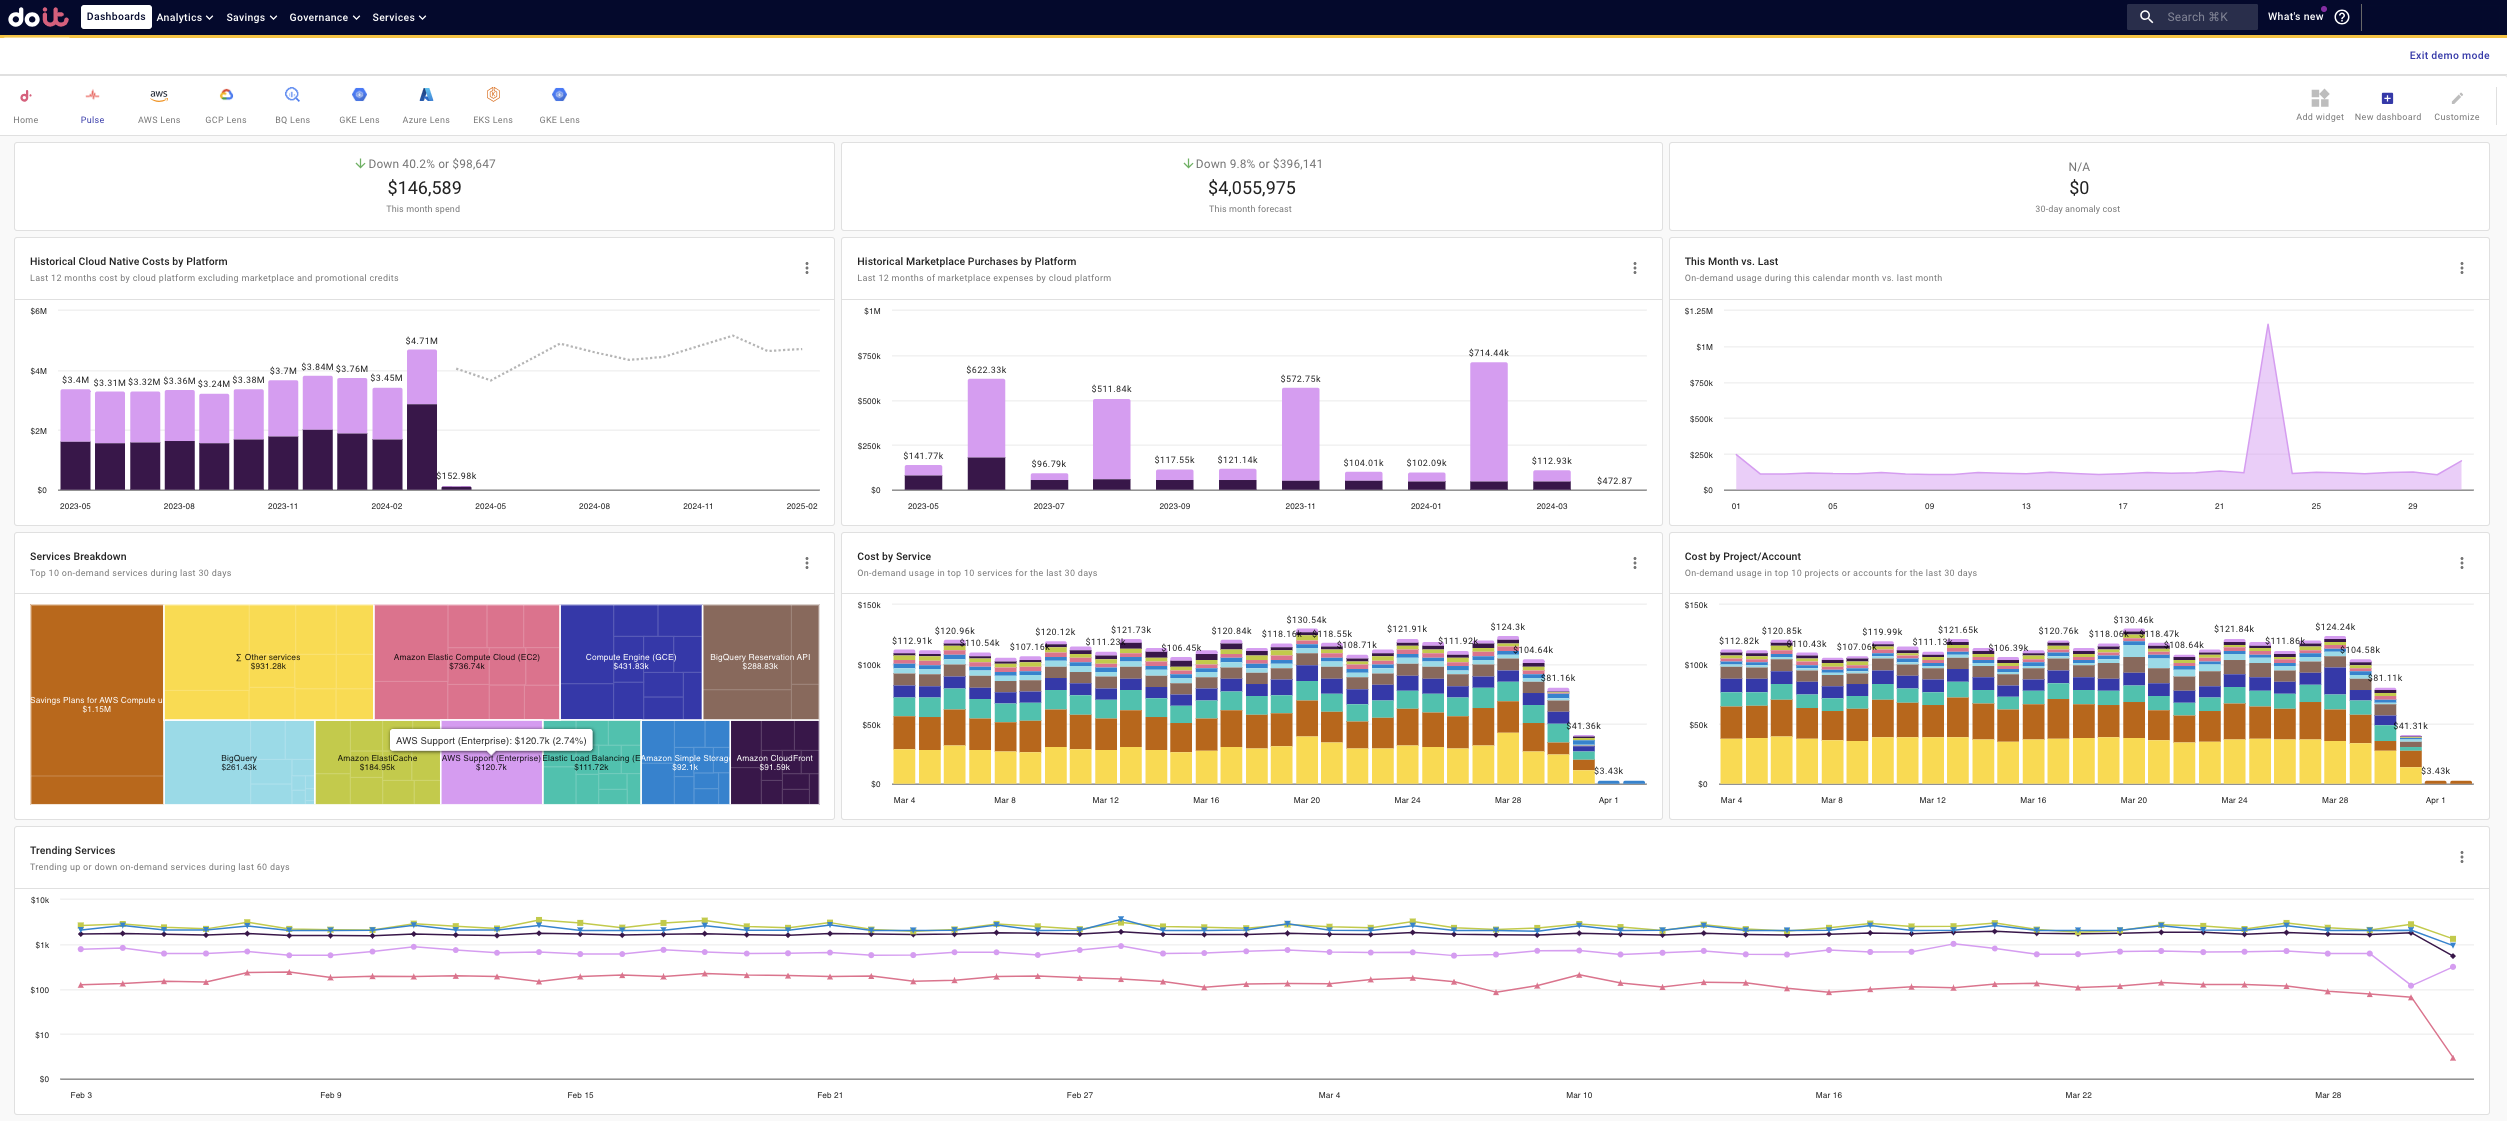Select the BQ Lens icon
This screenshot has width=2507, height=1121.
tap(292, 96)
